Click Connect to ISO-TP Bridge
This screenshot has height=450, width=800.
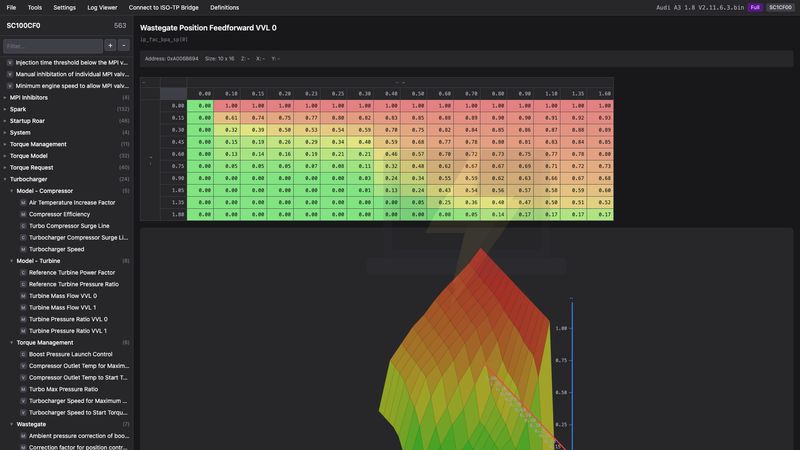163,7
